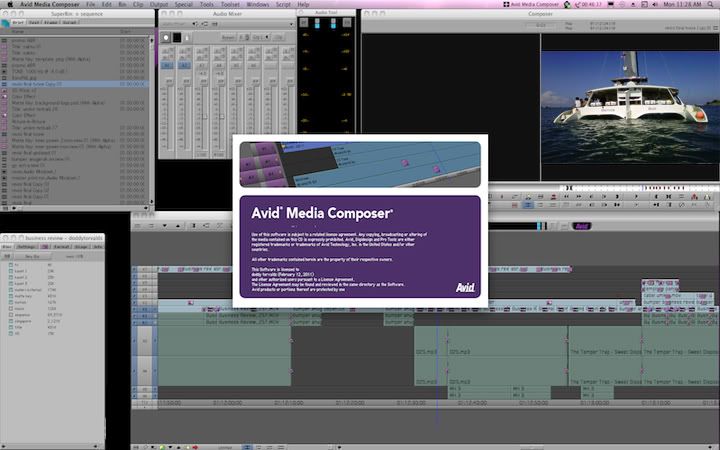This screenshot has height=450, width=720.
Task: Switch to Settings tab in project window
Action: click(x=26, y=247)
